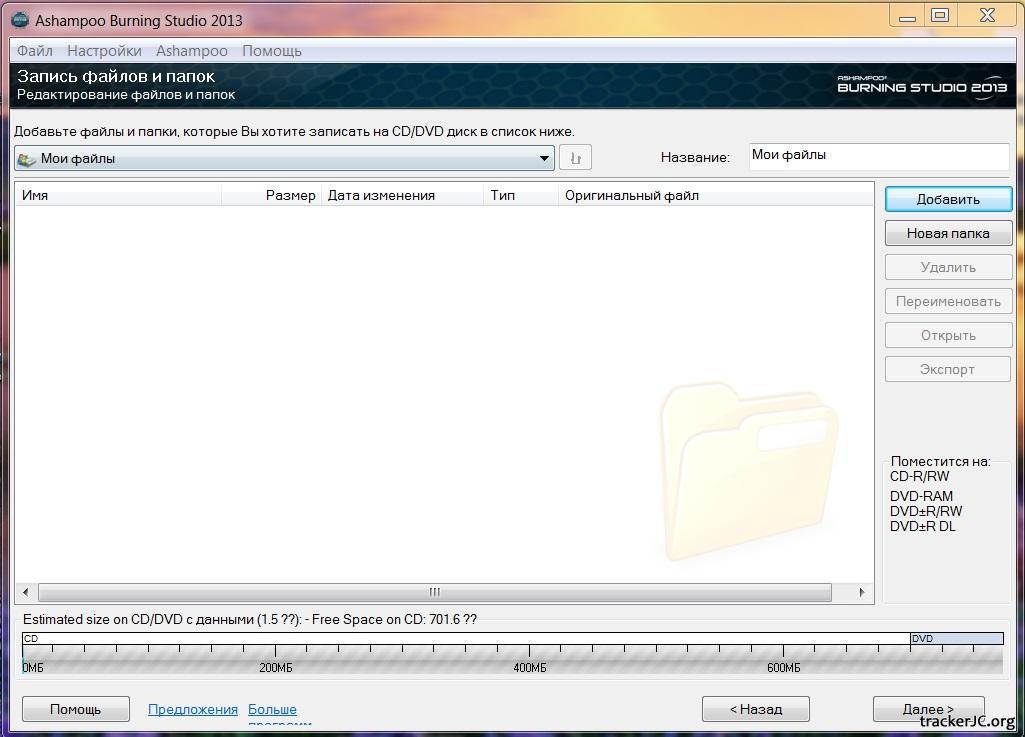The image size is (1025, 737).
Task: Click the Далее > button
Action: point(927,709)
